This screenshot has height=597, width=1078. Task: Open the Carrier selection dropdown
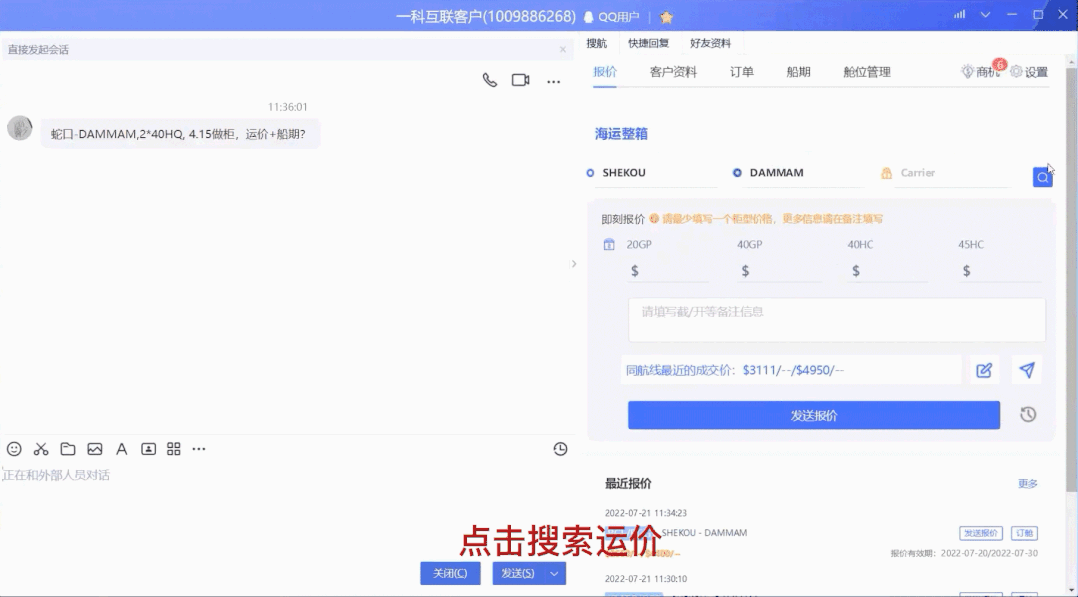click(x=940, y=172)
